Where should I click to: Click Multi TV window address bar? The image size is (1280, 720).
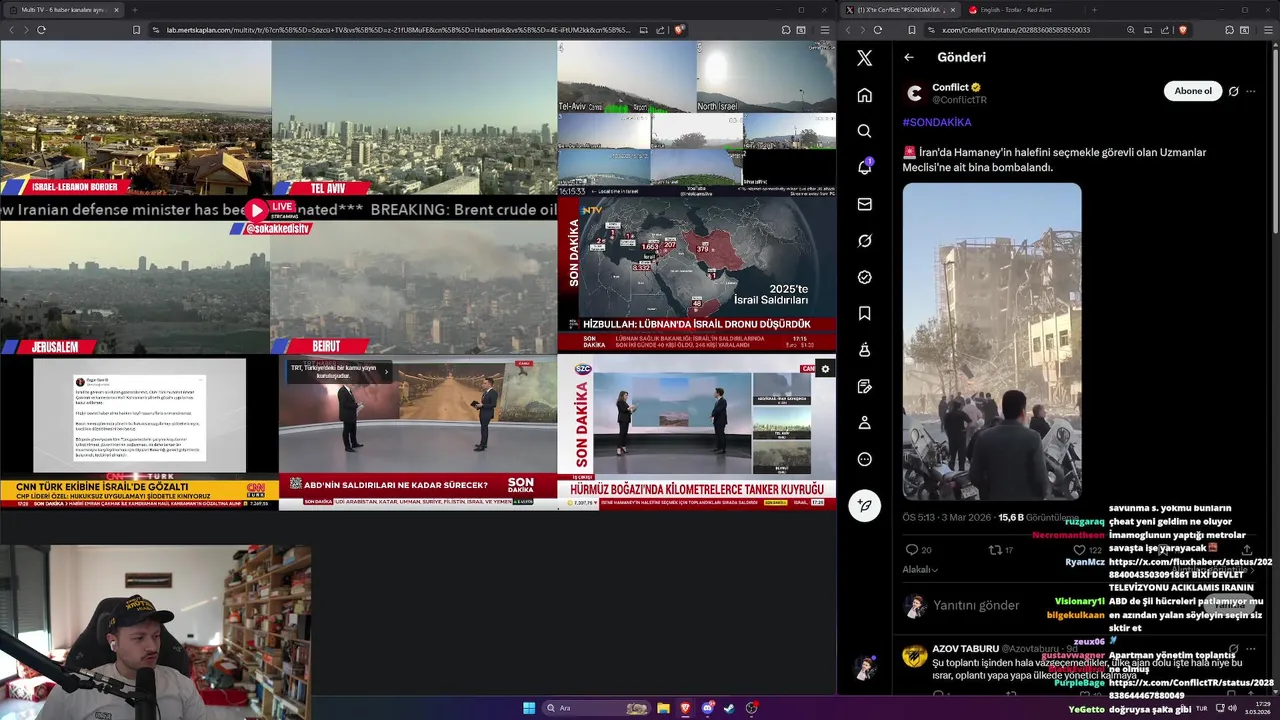pos(398,30)
